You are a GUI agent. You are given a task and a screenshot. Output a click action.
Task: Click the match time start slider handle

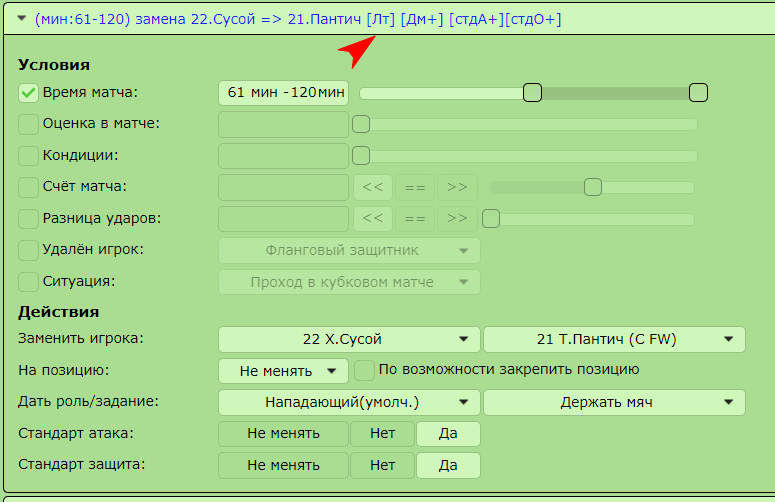(x=532, y=92)
